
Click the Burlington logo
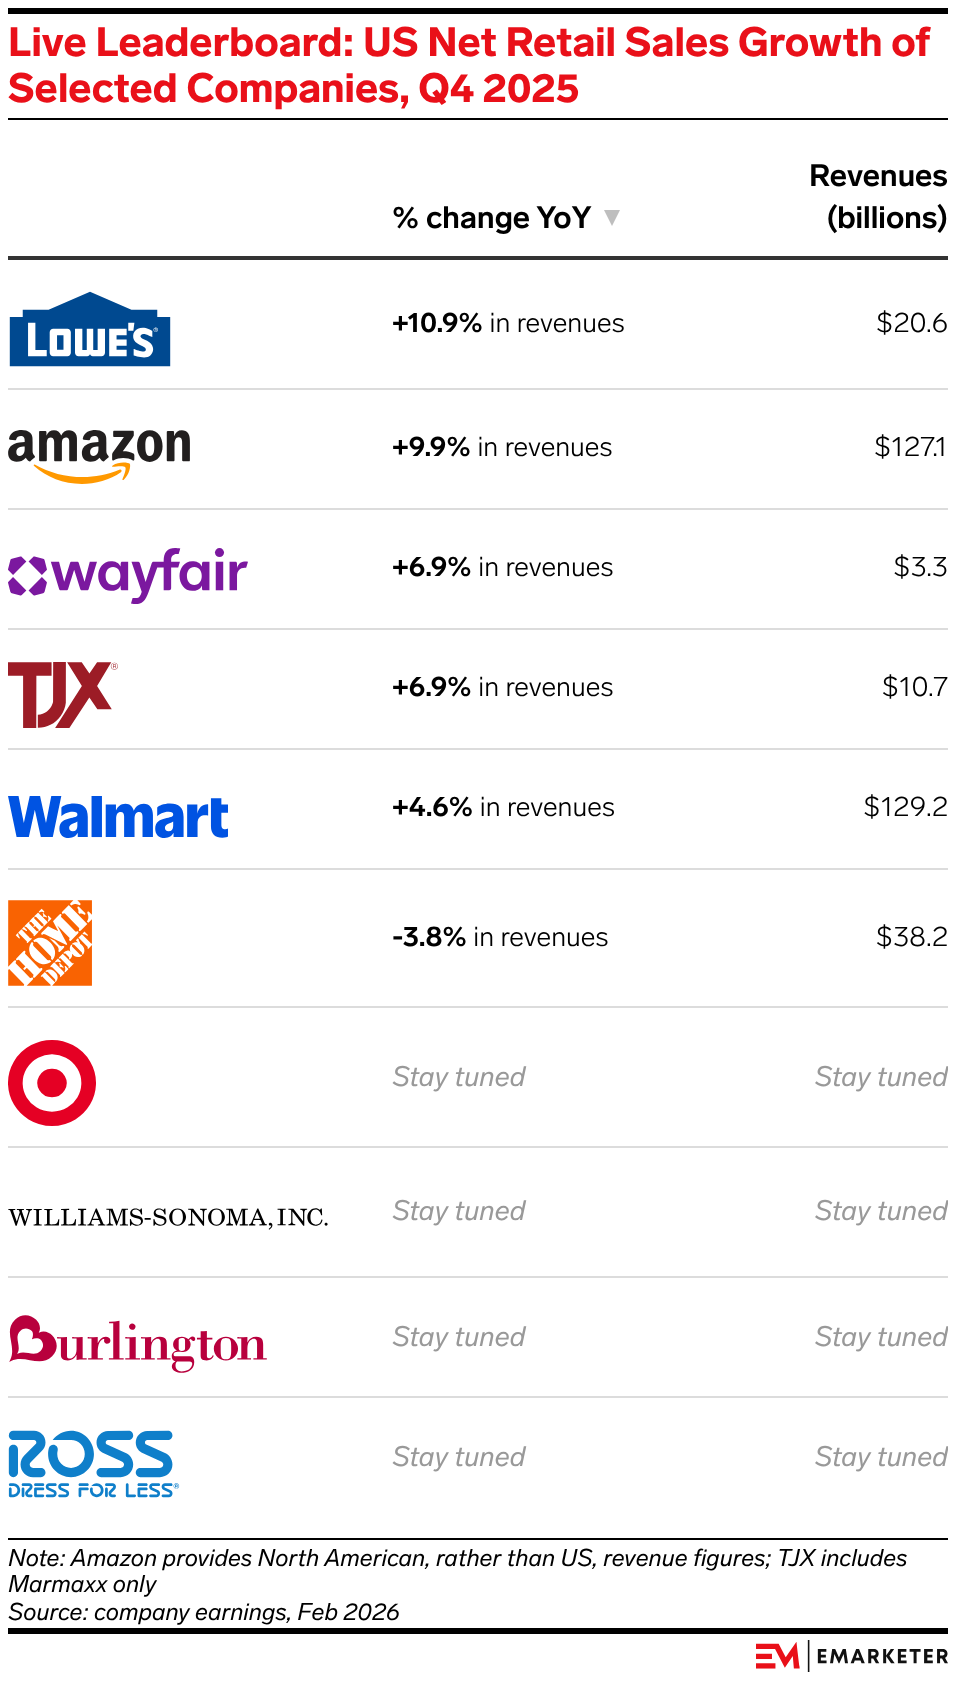pyautogui.click(x=138, y=1342)
